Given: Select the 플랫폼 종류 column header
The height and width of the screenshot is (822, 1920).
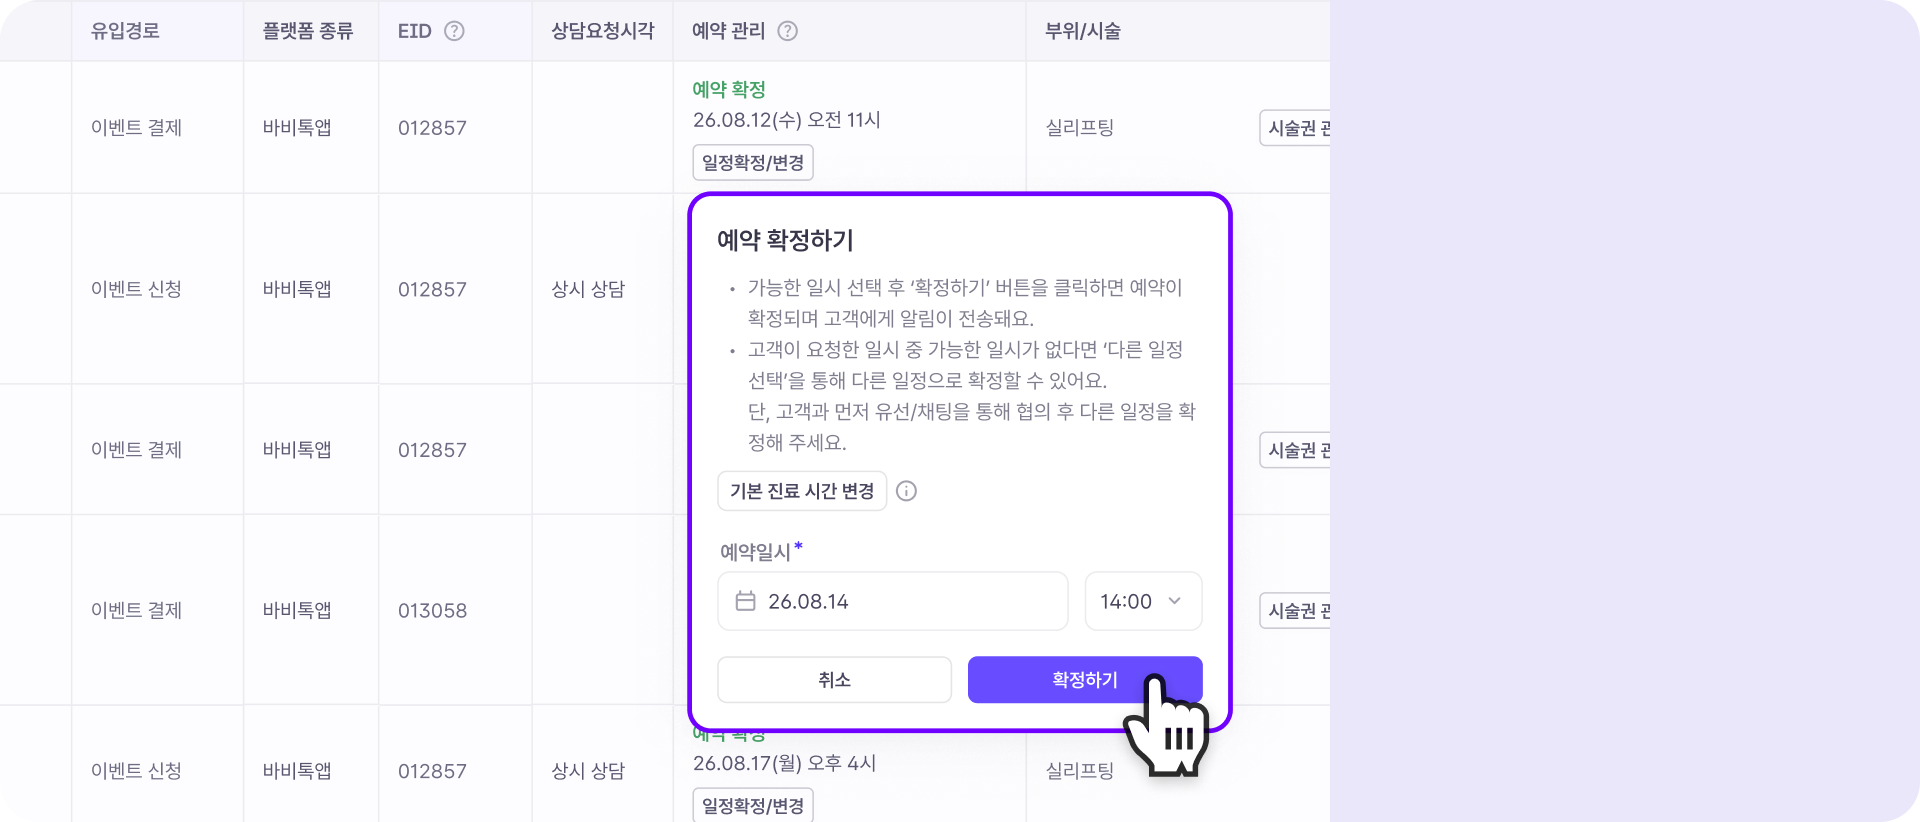Looking at the screenshot, I should 308,31.
